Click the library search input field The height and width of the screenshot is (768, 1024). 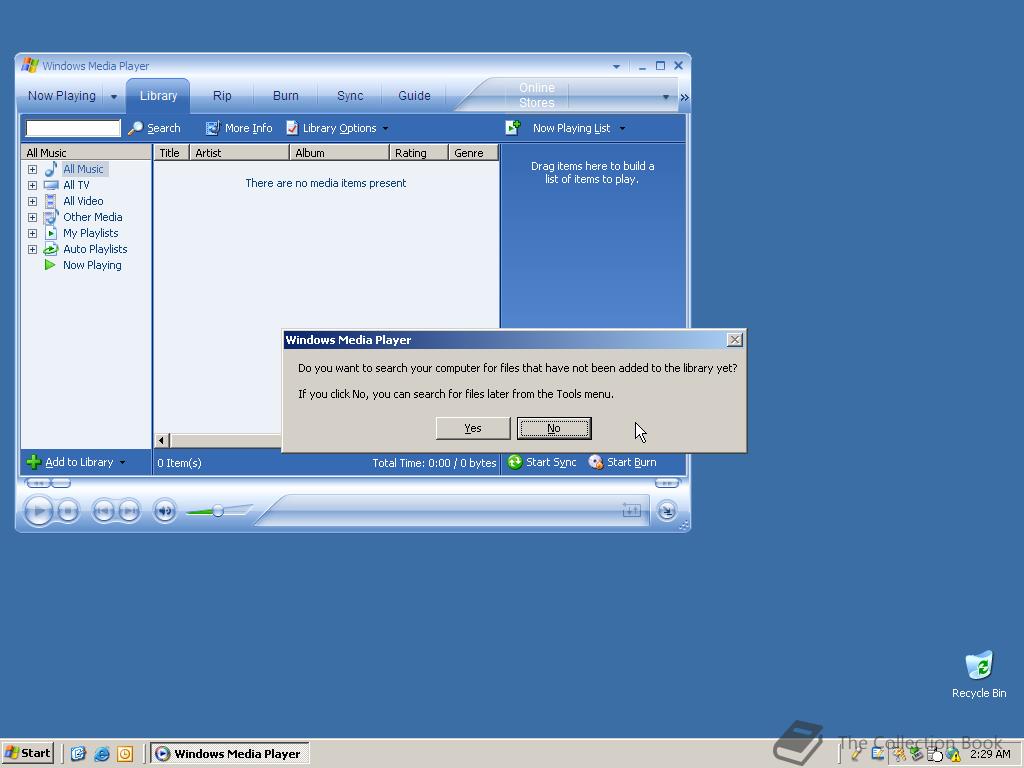pos(73,128)
